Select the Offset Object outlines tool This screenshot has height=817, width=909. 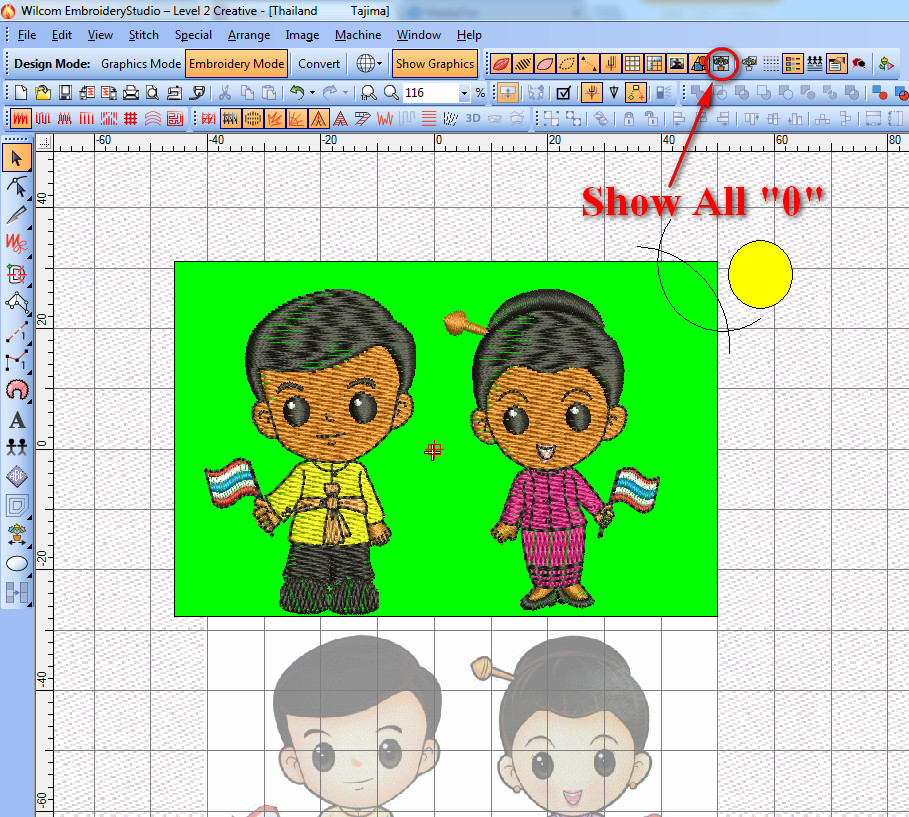coord(17,506)
